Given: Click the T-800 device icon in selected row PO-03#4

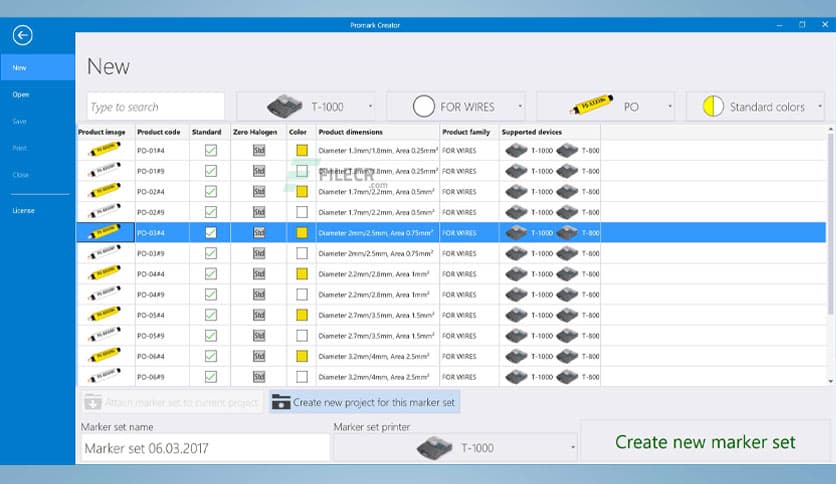Looking at the screenshot, I should (x=567, y=233).
